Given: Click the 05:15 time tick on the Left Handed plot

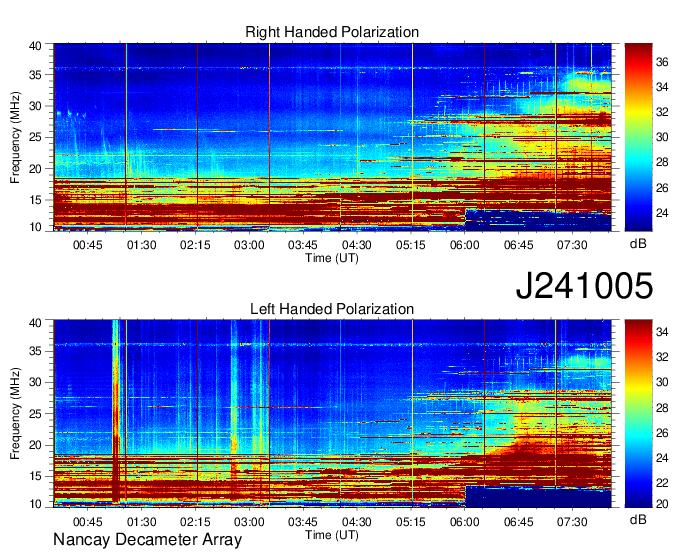Looking at the screenshot, I should [x=411, y=521].
